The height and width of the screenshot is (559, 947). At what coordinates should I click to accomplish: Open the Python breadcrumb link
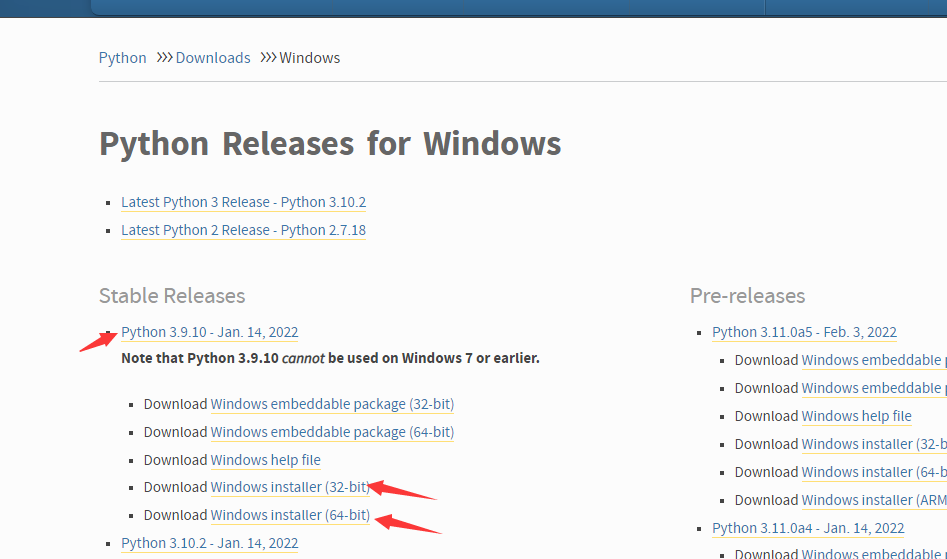pos(123,58)
